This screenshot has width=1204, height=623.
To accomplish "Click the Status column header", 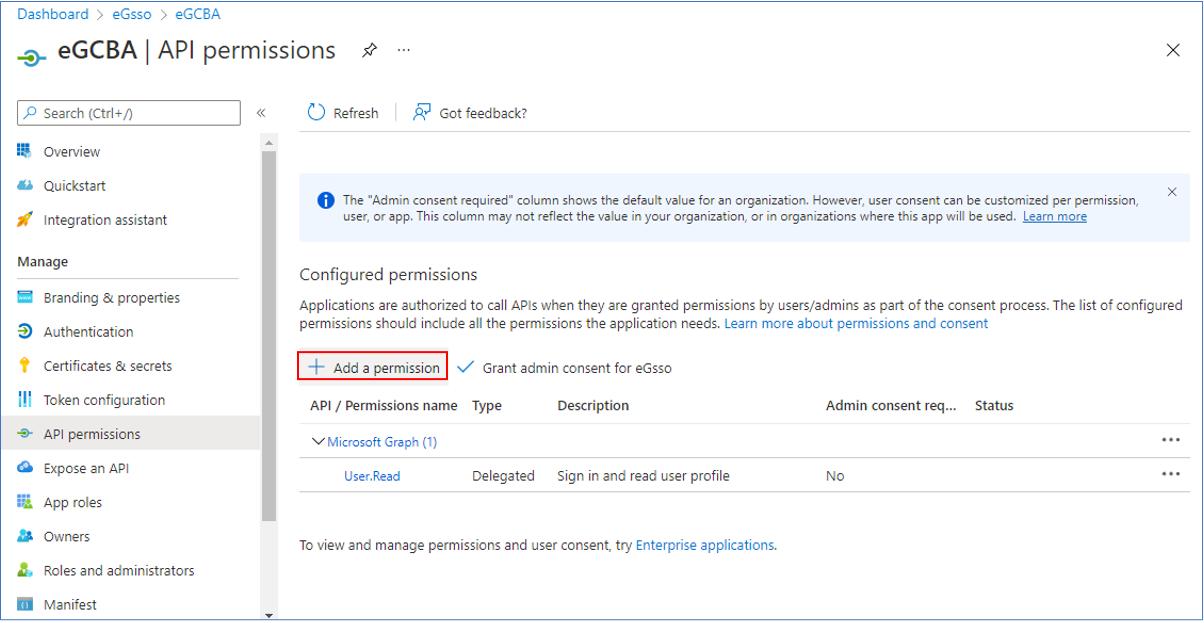I will (994, 405).
